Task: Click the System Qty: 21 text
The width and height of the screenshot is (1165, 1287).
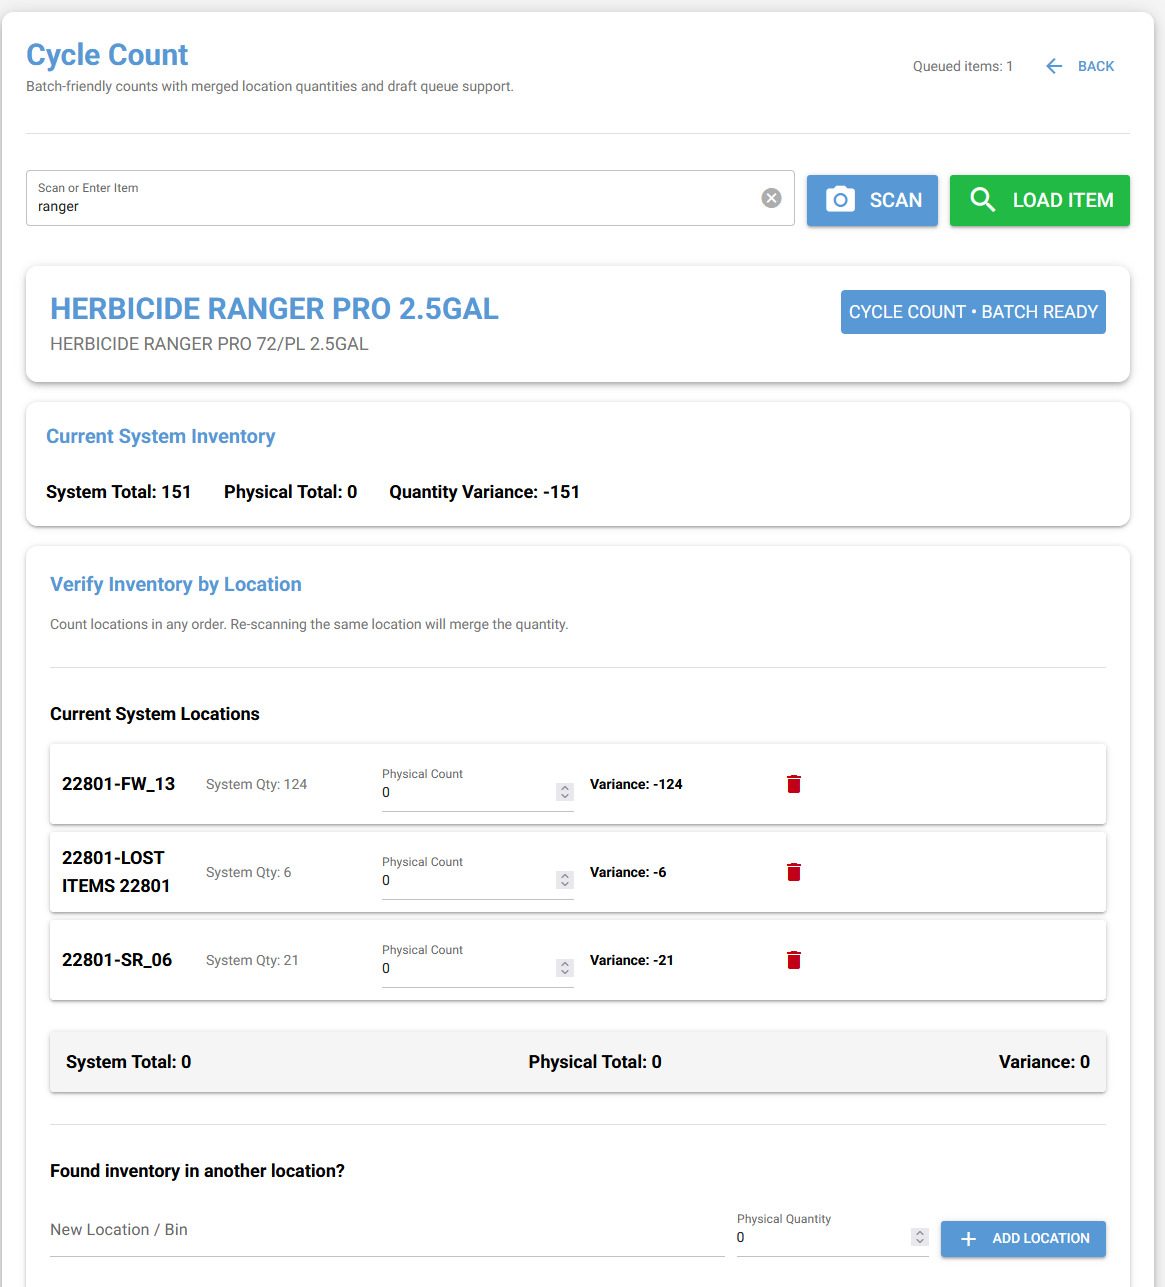Action: coord(252,960)
